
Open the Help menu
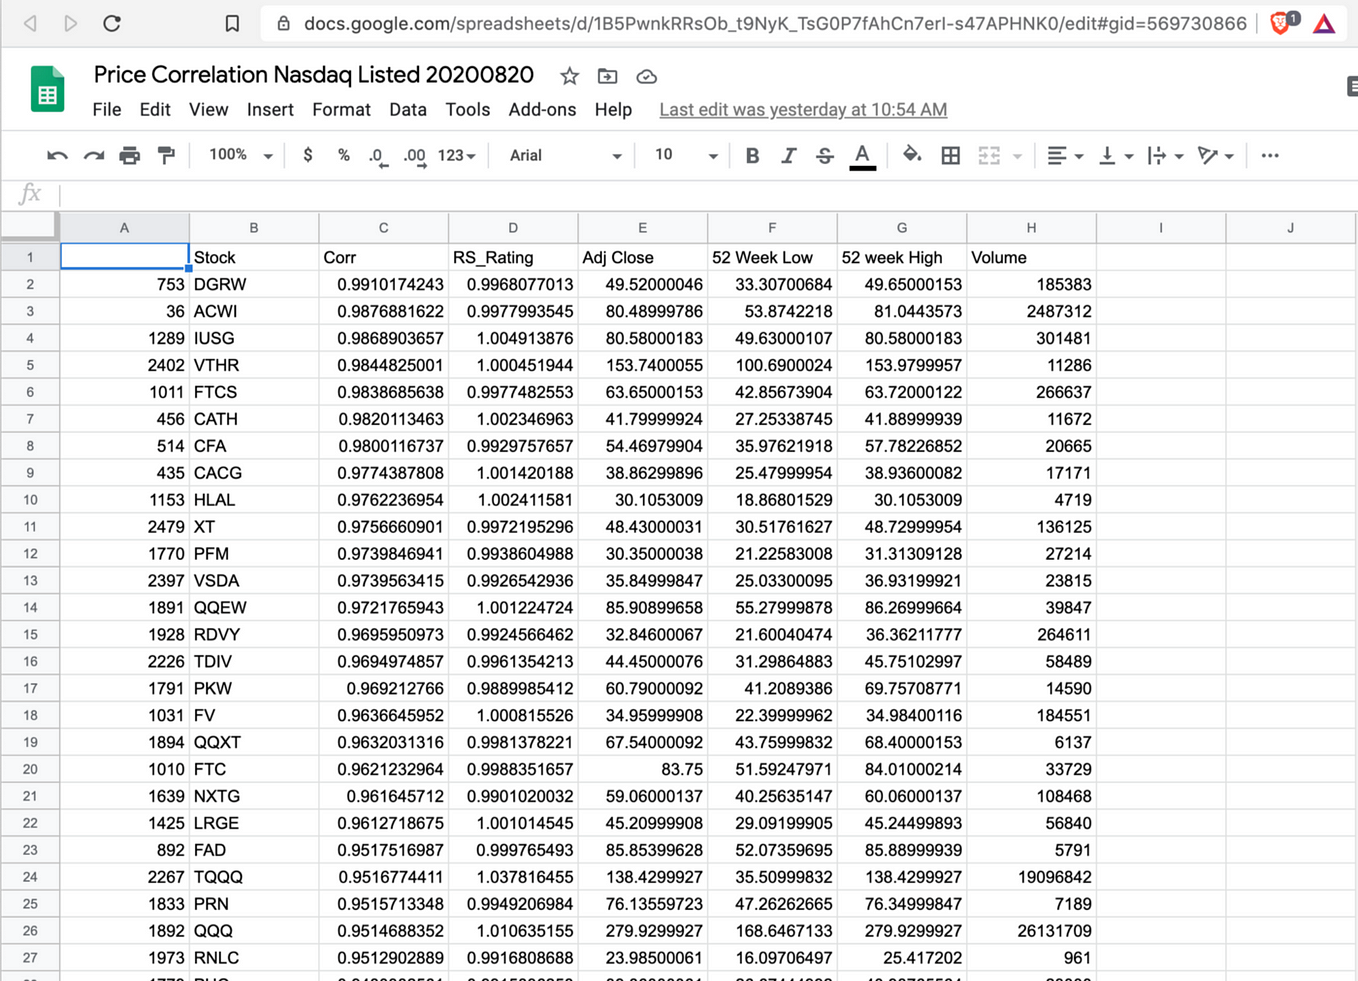[x=613, y=110]
